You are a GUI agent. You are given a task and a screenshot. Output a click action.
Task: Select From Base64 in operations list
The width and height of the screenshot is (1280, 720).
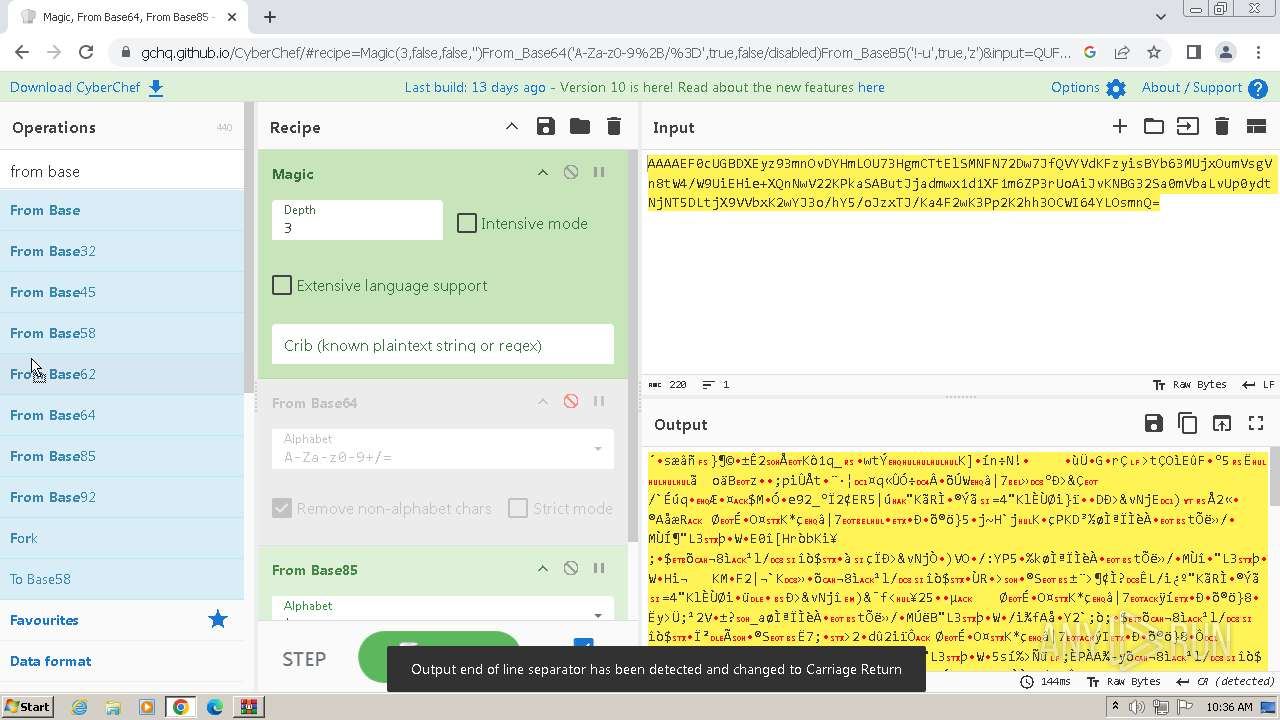(x=122, y=415)
